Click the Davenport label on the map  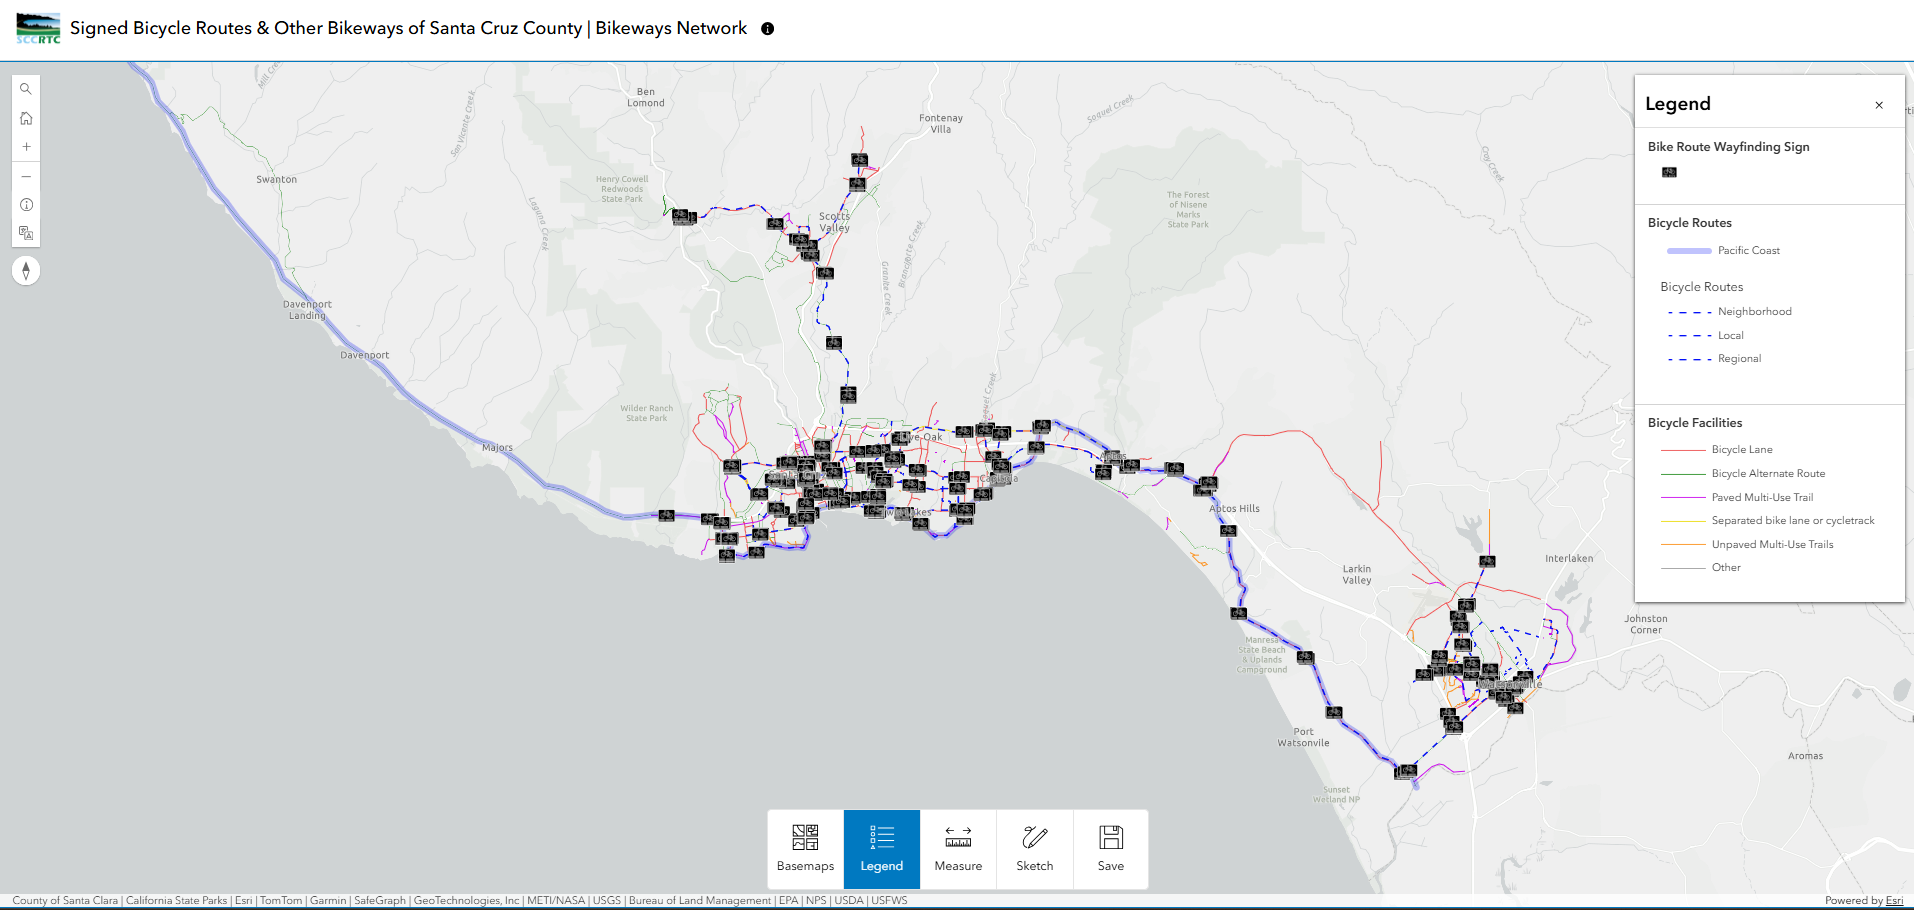pyautogui.click(x=364, y=355)
